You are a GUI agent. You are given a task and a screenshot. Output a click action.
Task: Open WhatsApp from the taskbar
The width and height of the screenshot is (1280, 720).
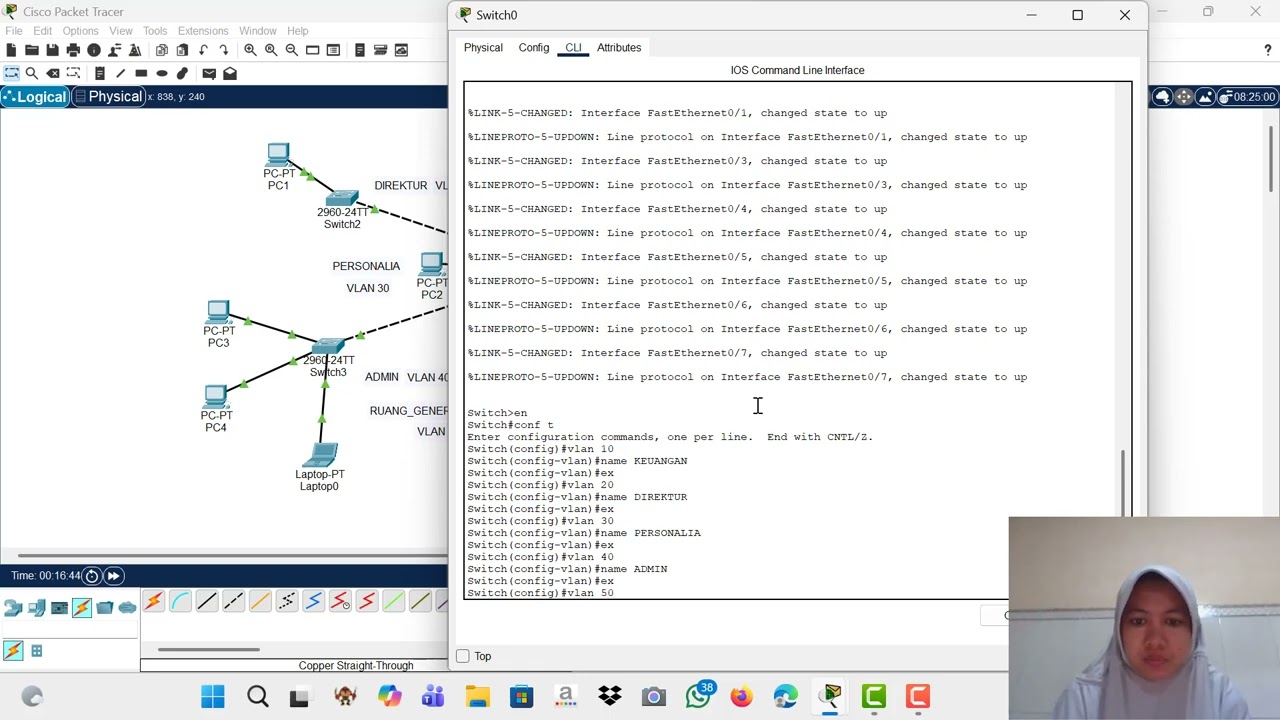[698, 696]
